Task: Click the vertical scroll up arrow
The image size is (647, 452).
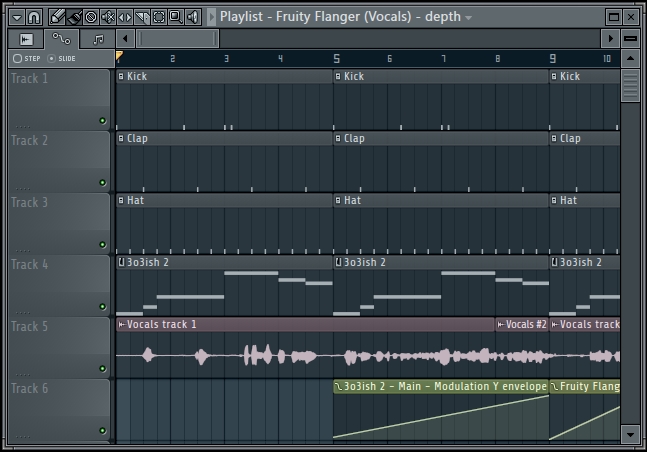Action: (x=630, y=59)
